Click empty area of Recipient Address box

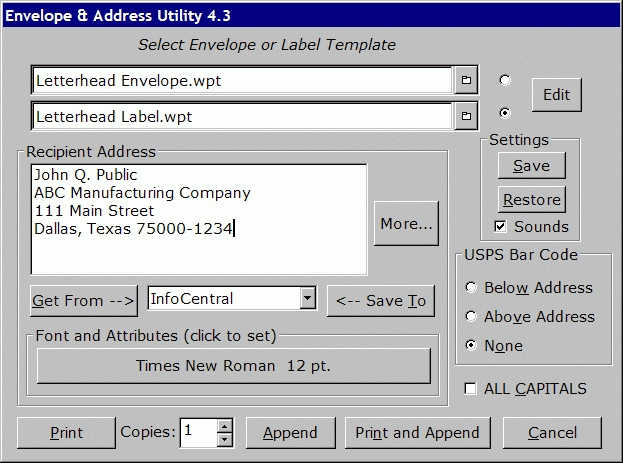click(199, 256)
